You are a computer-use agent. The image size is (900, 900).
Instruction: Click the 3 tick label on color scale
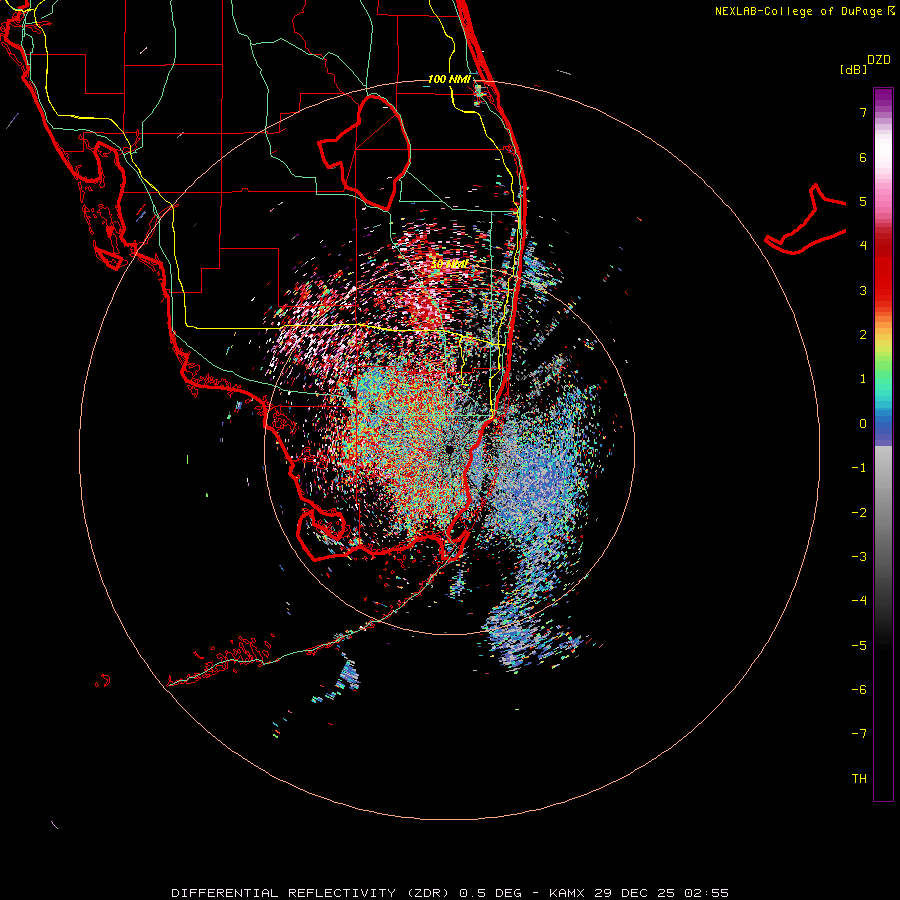point(863,290)
